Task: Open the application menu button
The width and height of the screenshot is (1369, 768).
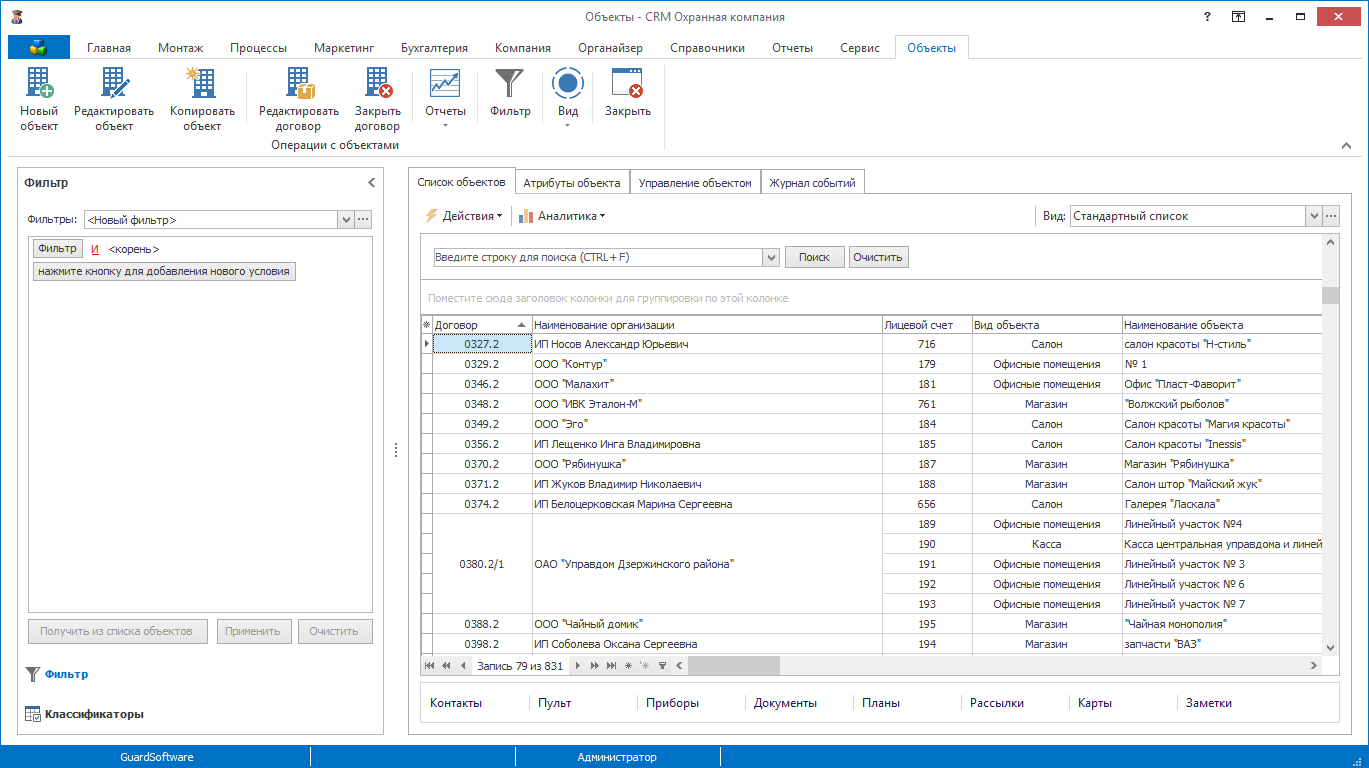Action: tap(39, 47)
